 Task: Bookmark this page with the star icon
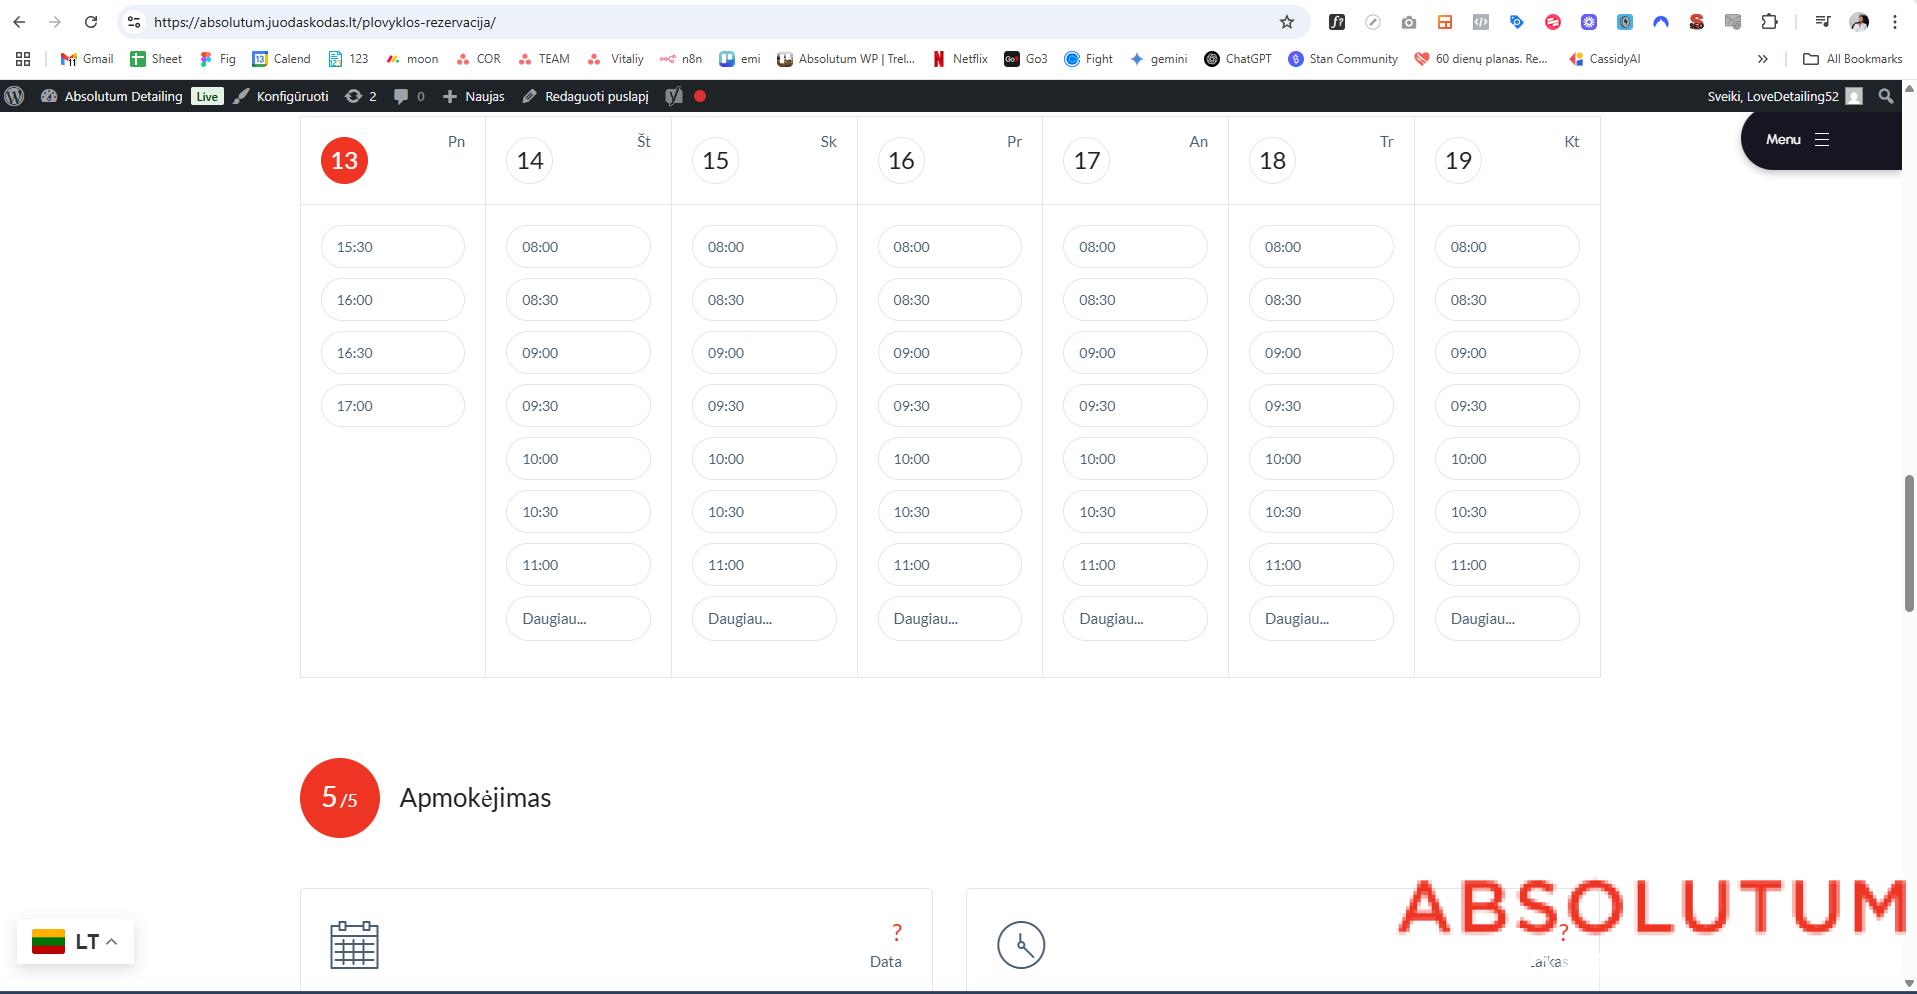coord(1287,22)
